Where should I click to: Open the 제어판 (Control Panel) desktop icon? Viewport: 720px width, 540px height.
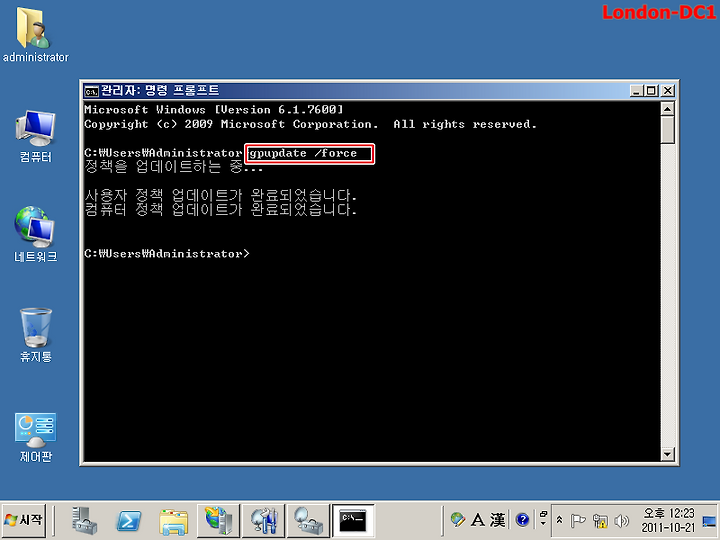35,438
